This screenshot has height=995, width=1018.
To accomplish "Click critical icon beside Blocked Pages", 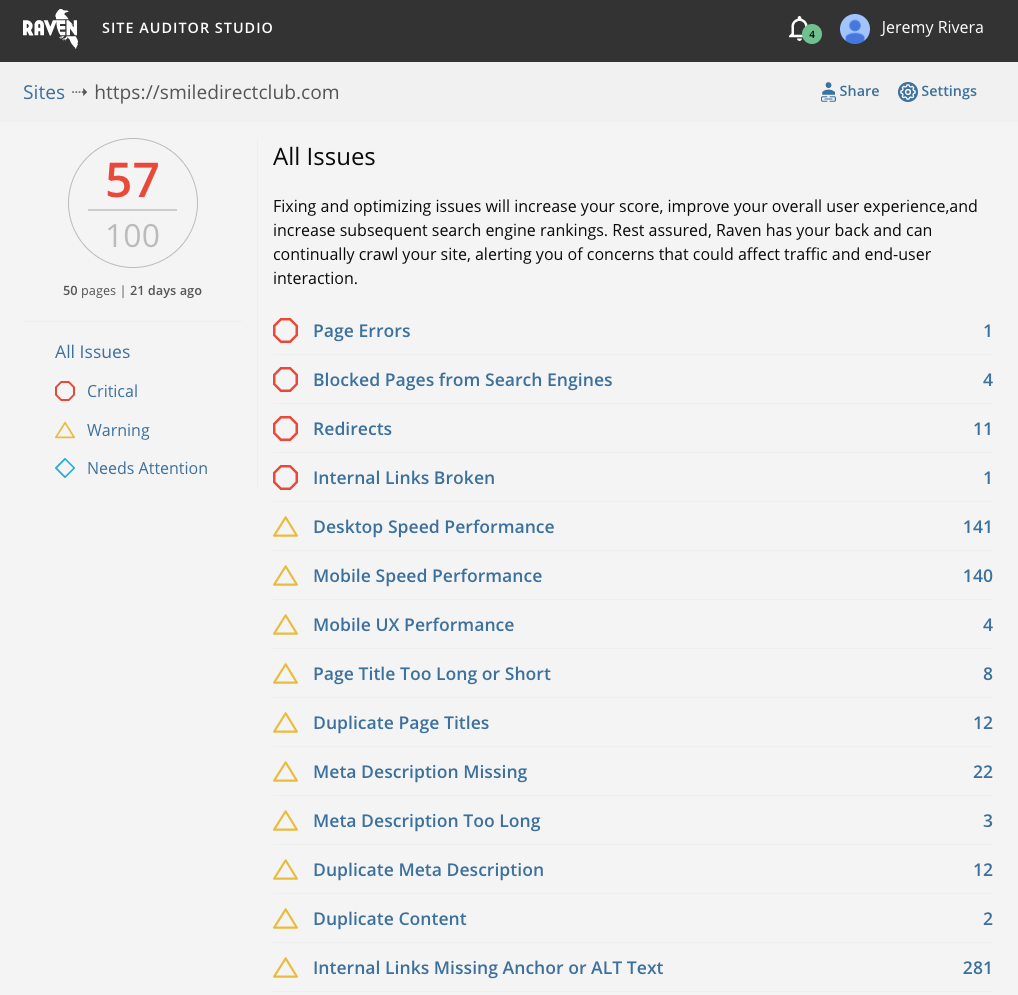I will pos(286,380).
